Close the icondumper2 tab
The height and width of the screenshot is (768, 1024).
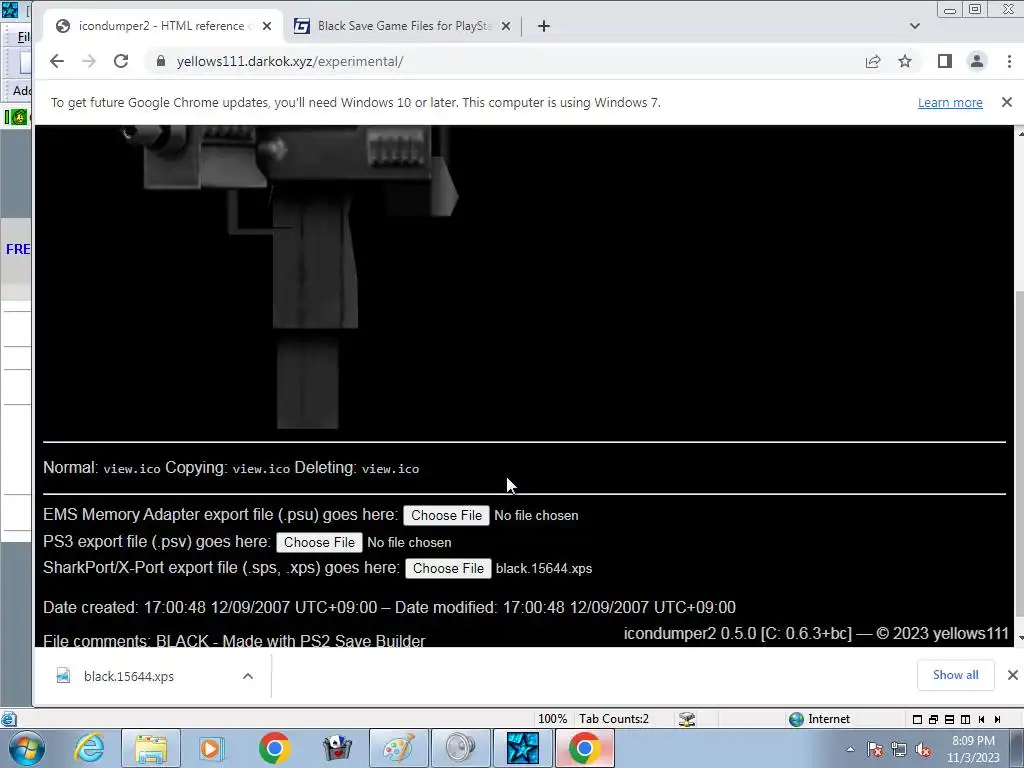pos(266,26)
